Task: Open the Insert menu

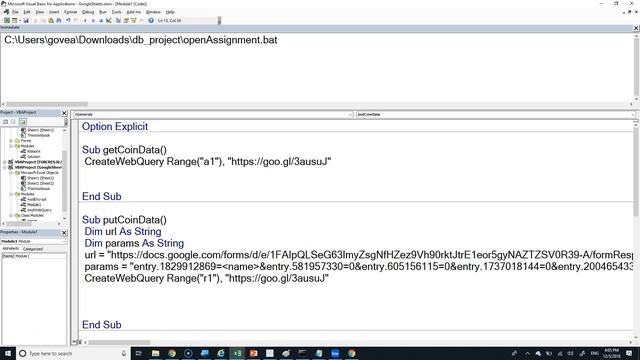Action: (54, 12)
